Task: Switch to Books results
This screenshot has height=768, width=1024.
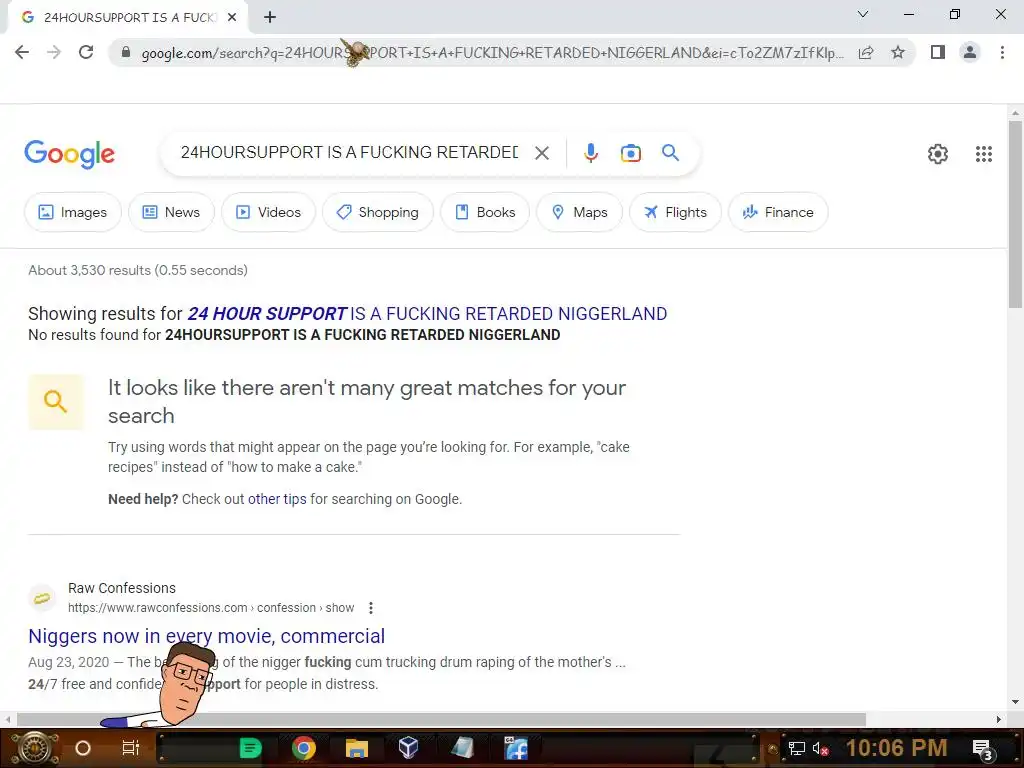Action: click(x=485, y=212)
